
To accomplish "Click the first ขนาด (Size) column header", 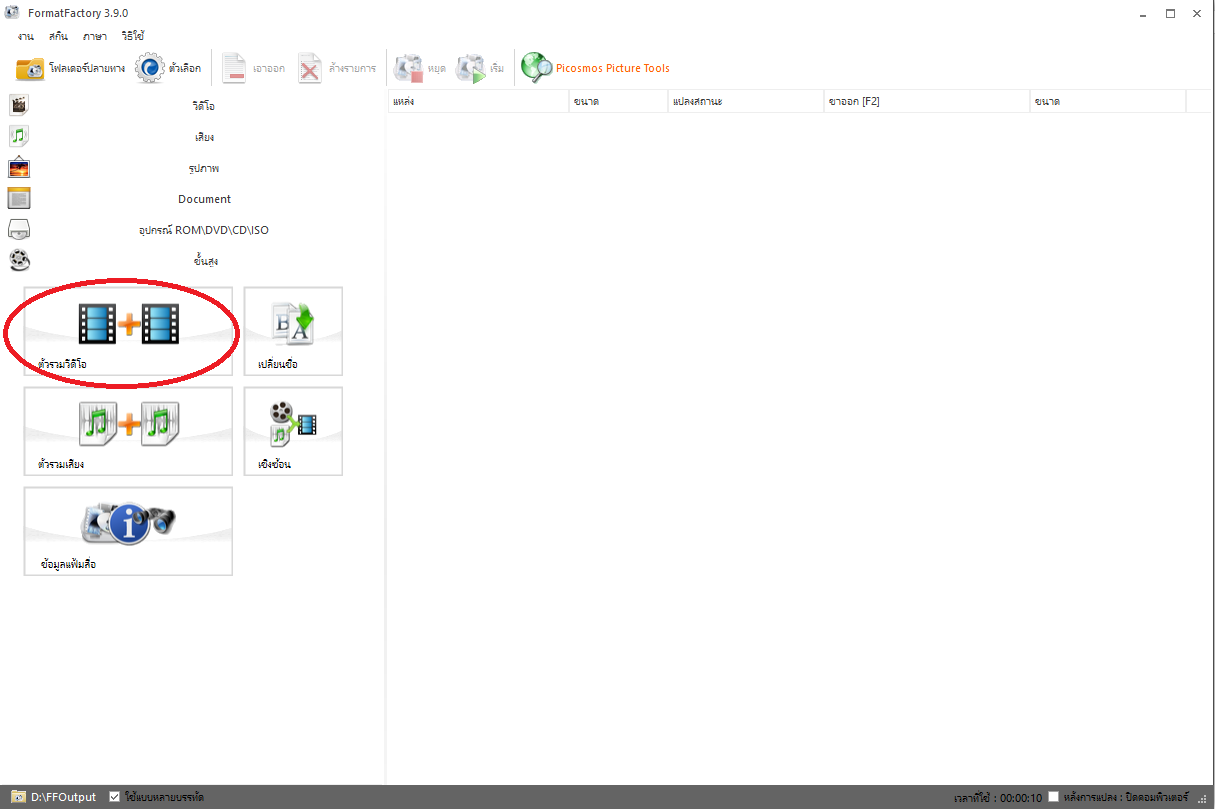I will (617, 101).
